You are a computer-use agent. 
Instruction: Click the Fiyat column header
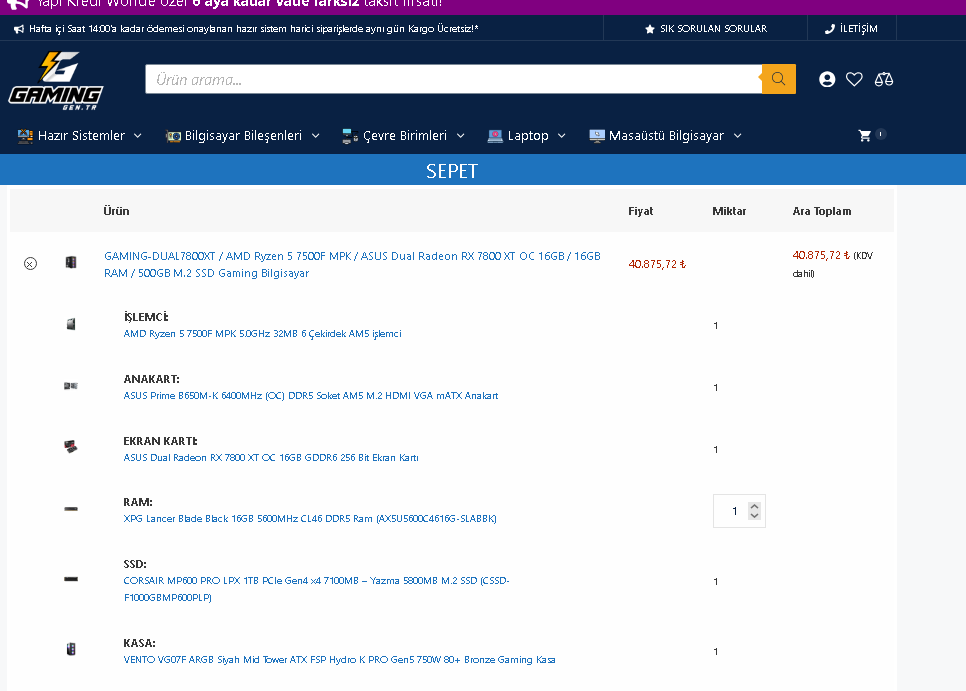click(x=640, y=211)
